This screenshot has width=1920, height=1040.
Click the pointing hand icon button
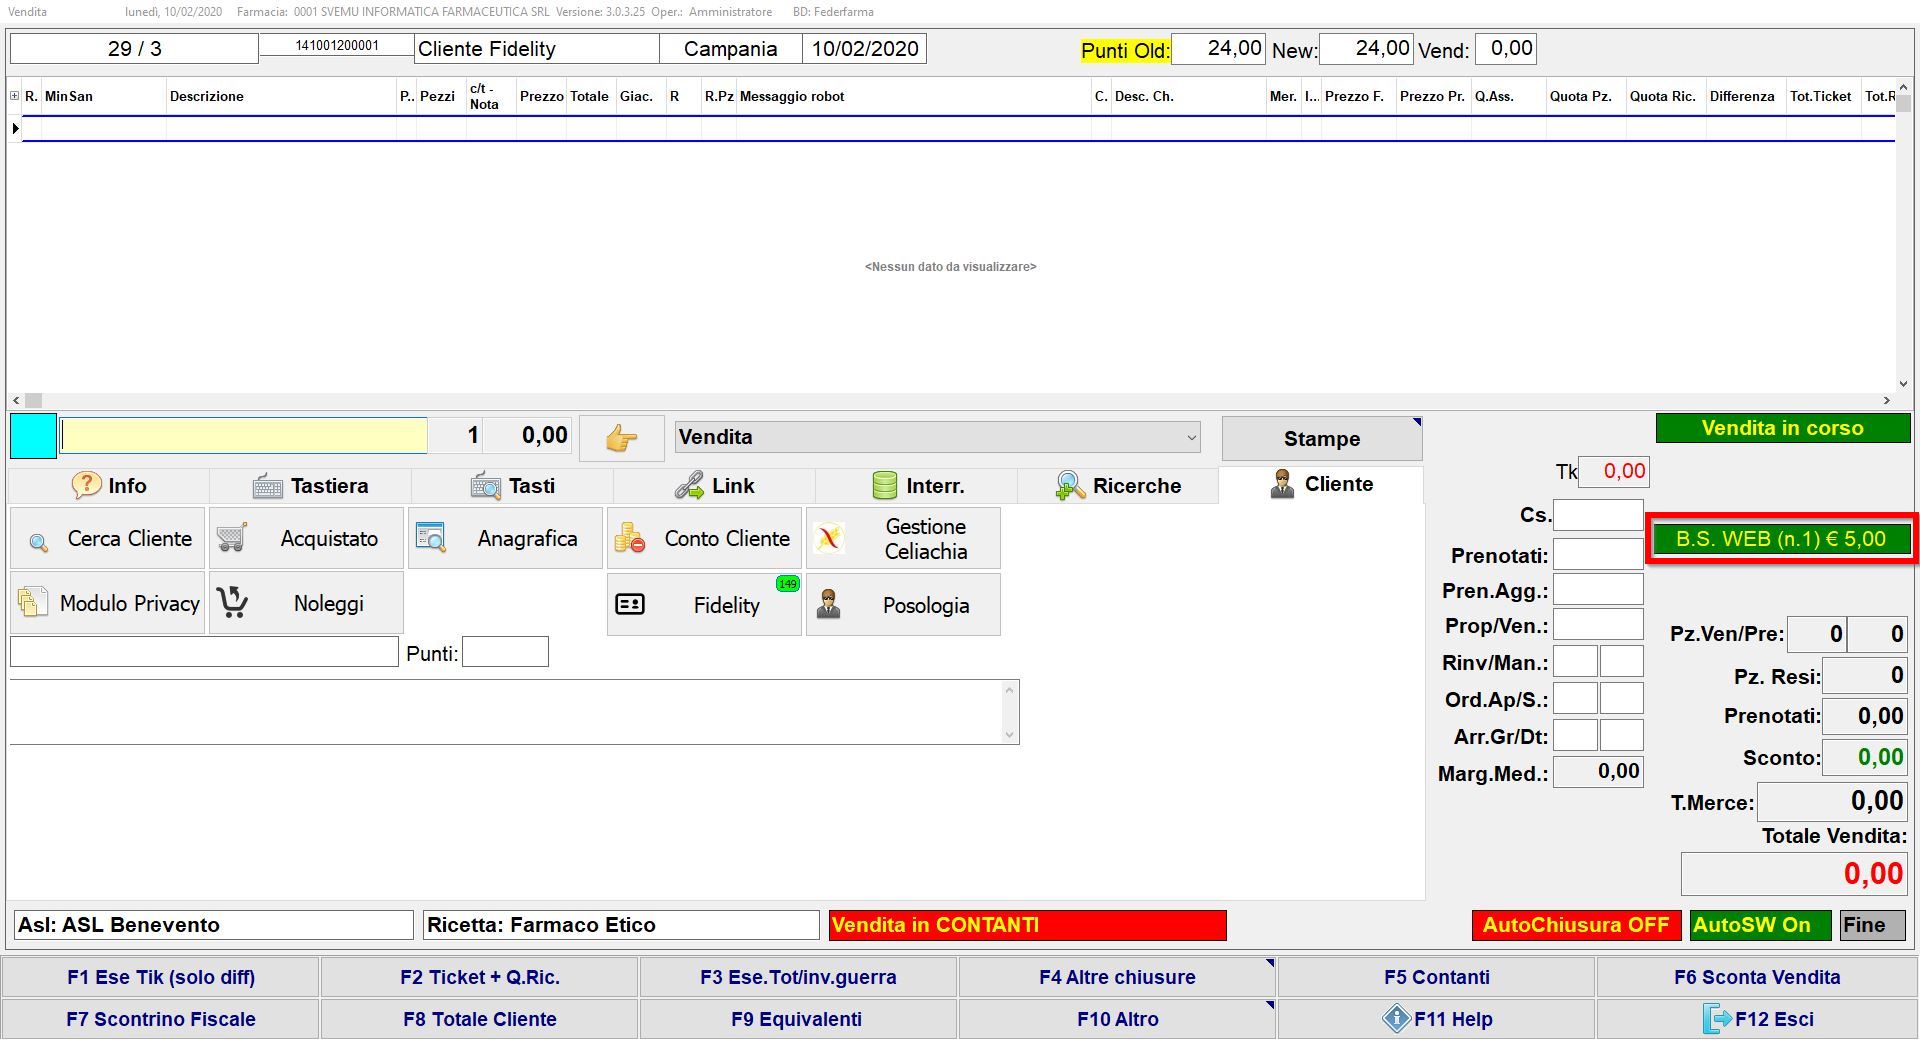coord(621,438)
